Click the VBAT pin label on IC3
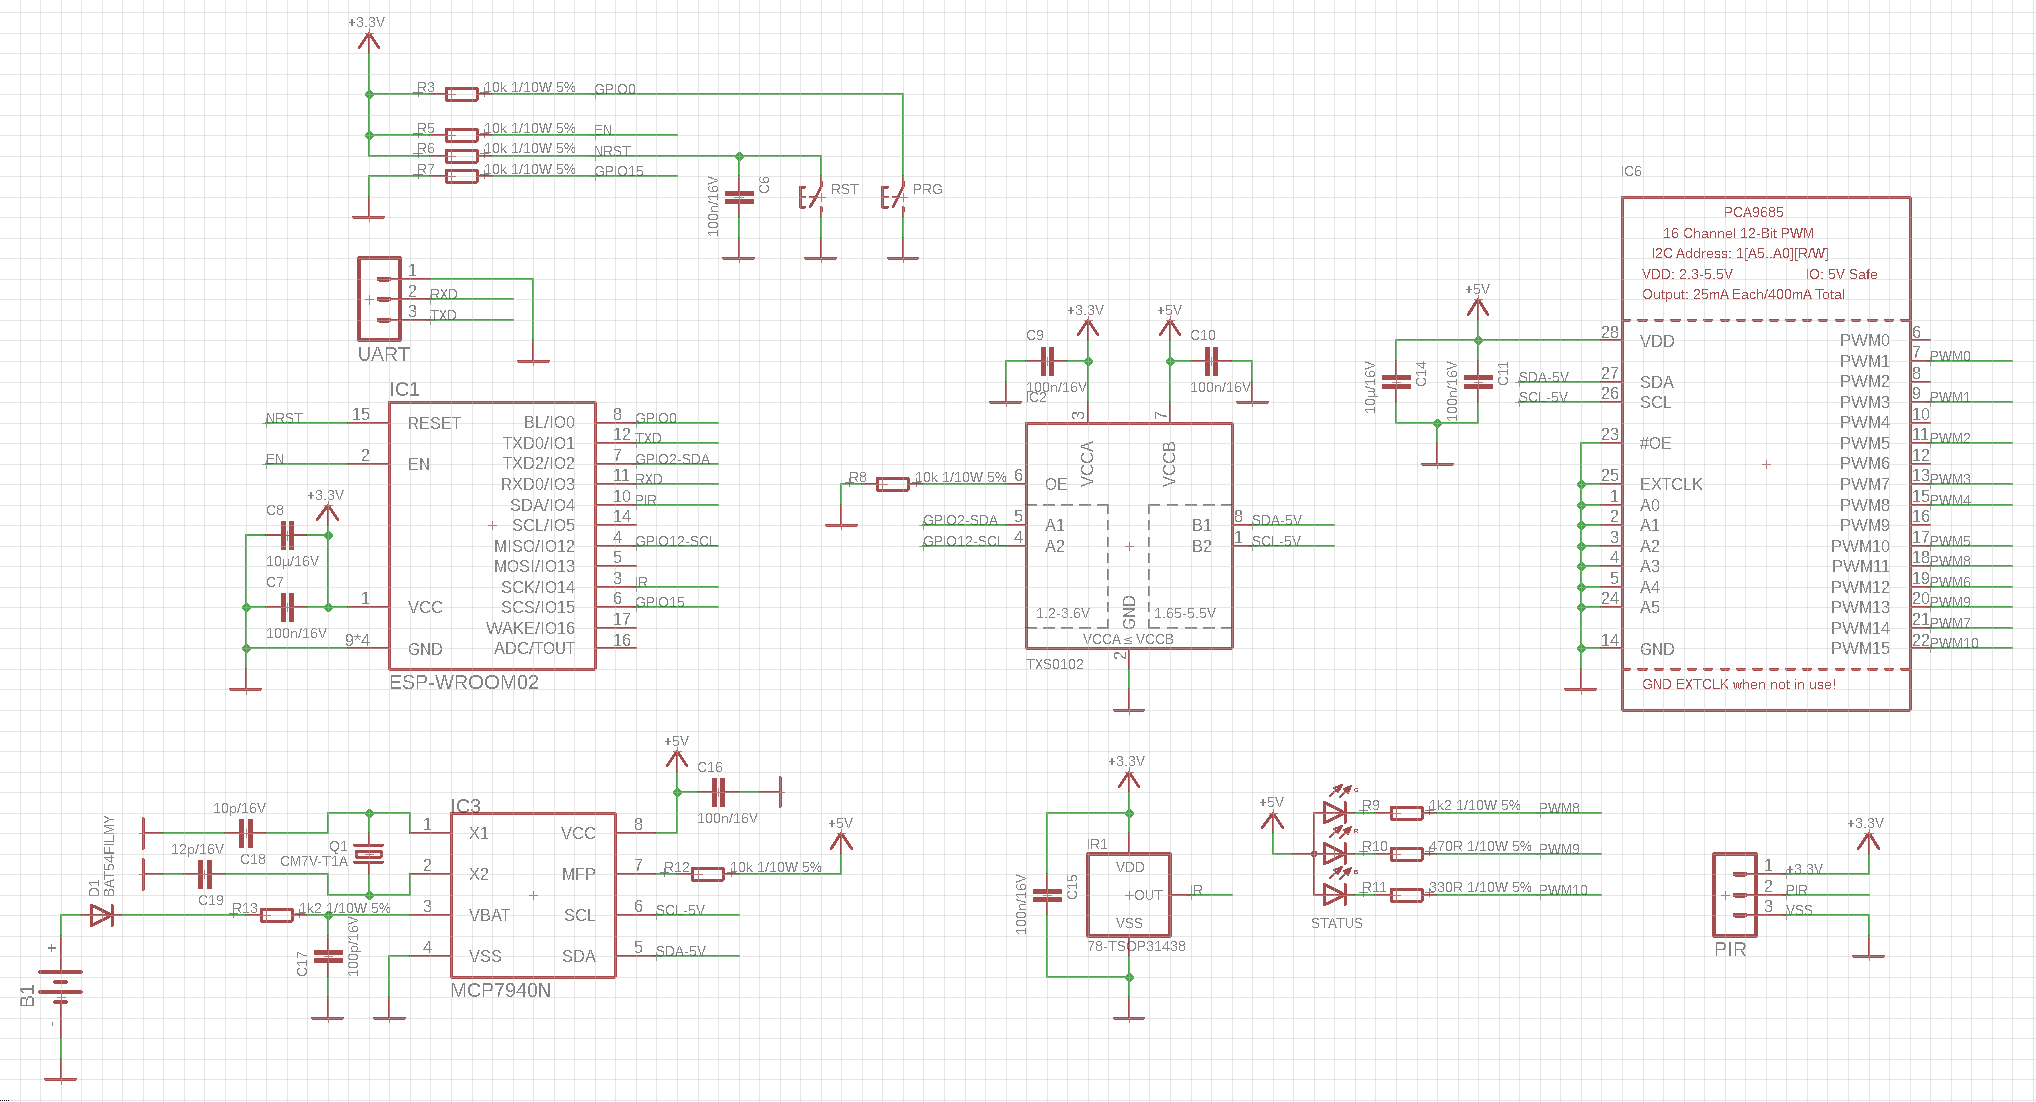 pos(489,915)
